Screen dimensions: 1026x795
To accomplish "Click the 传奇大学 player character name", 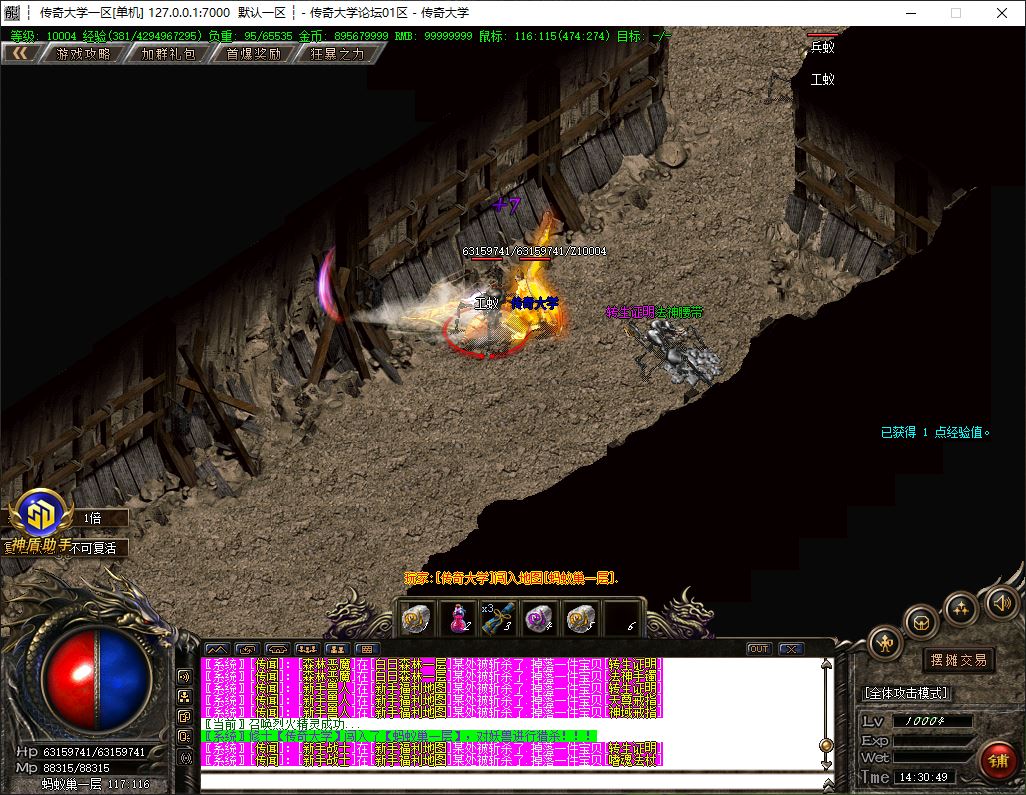I will pos(535,303).
